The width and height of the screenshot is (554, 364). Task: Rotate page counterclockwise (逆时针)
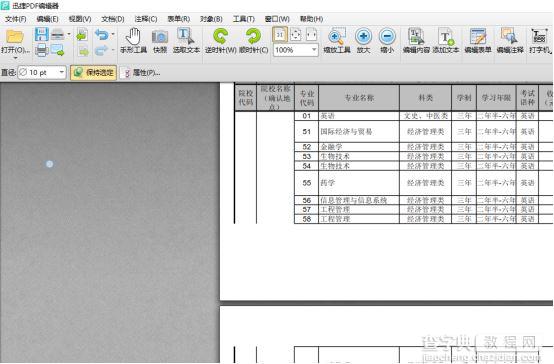pos(220,41)
